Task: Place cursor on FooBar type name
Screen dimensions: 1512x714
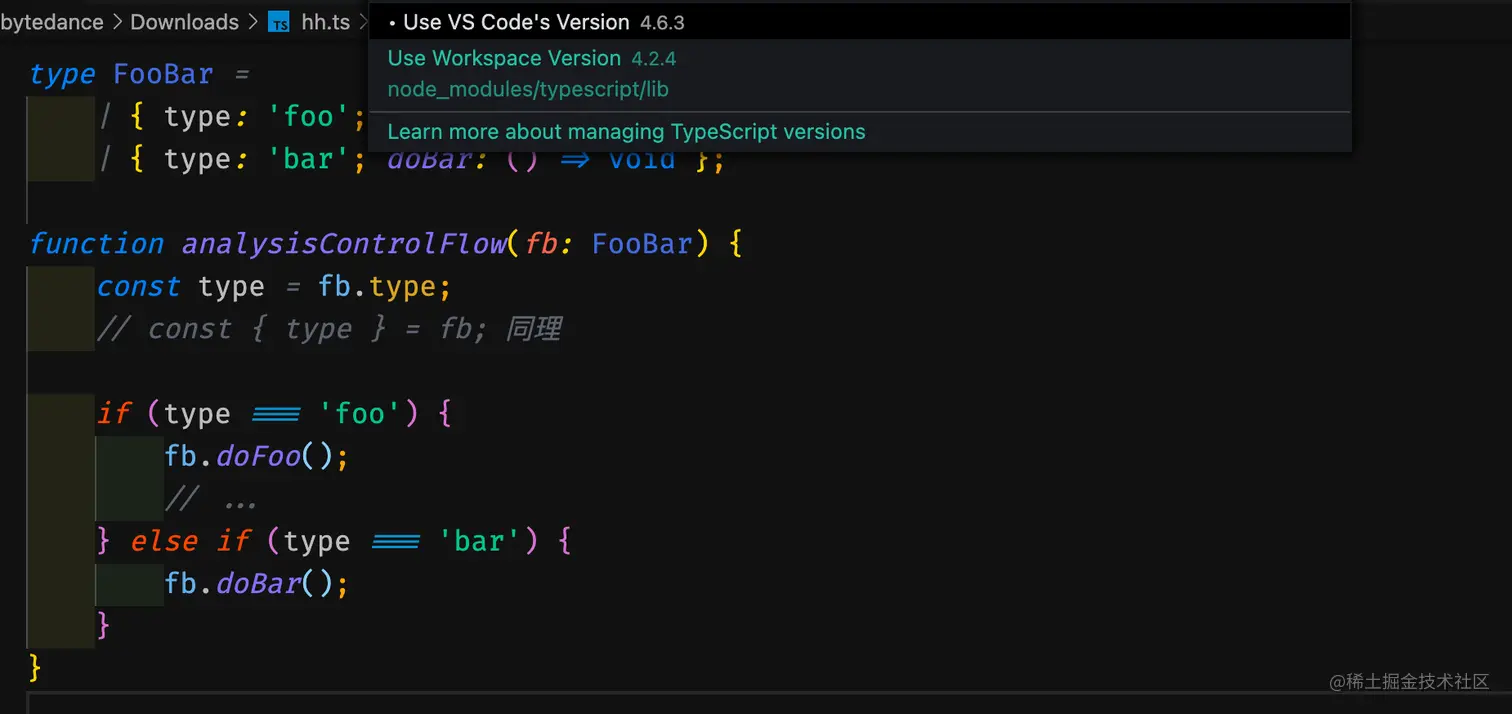Action: (163, 75)
